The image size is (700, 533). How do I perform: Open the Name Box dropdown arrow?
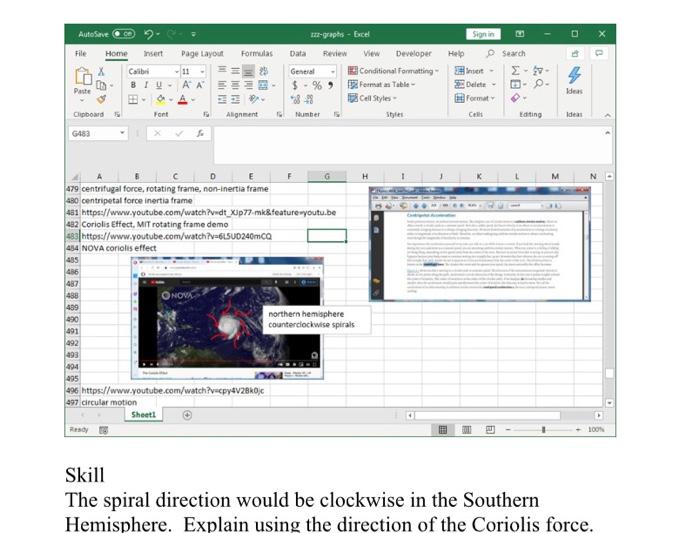tap(122, 133)
